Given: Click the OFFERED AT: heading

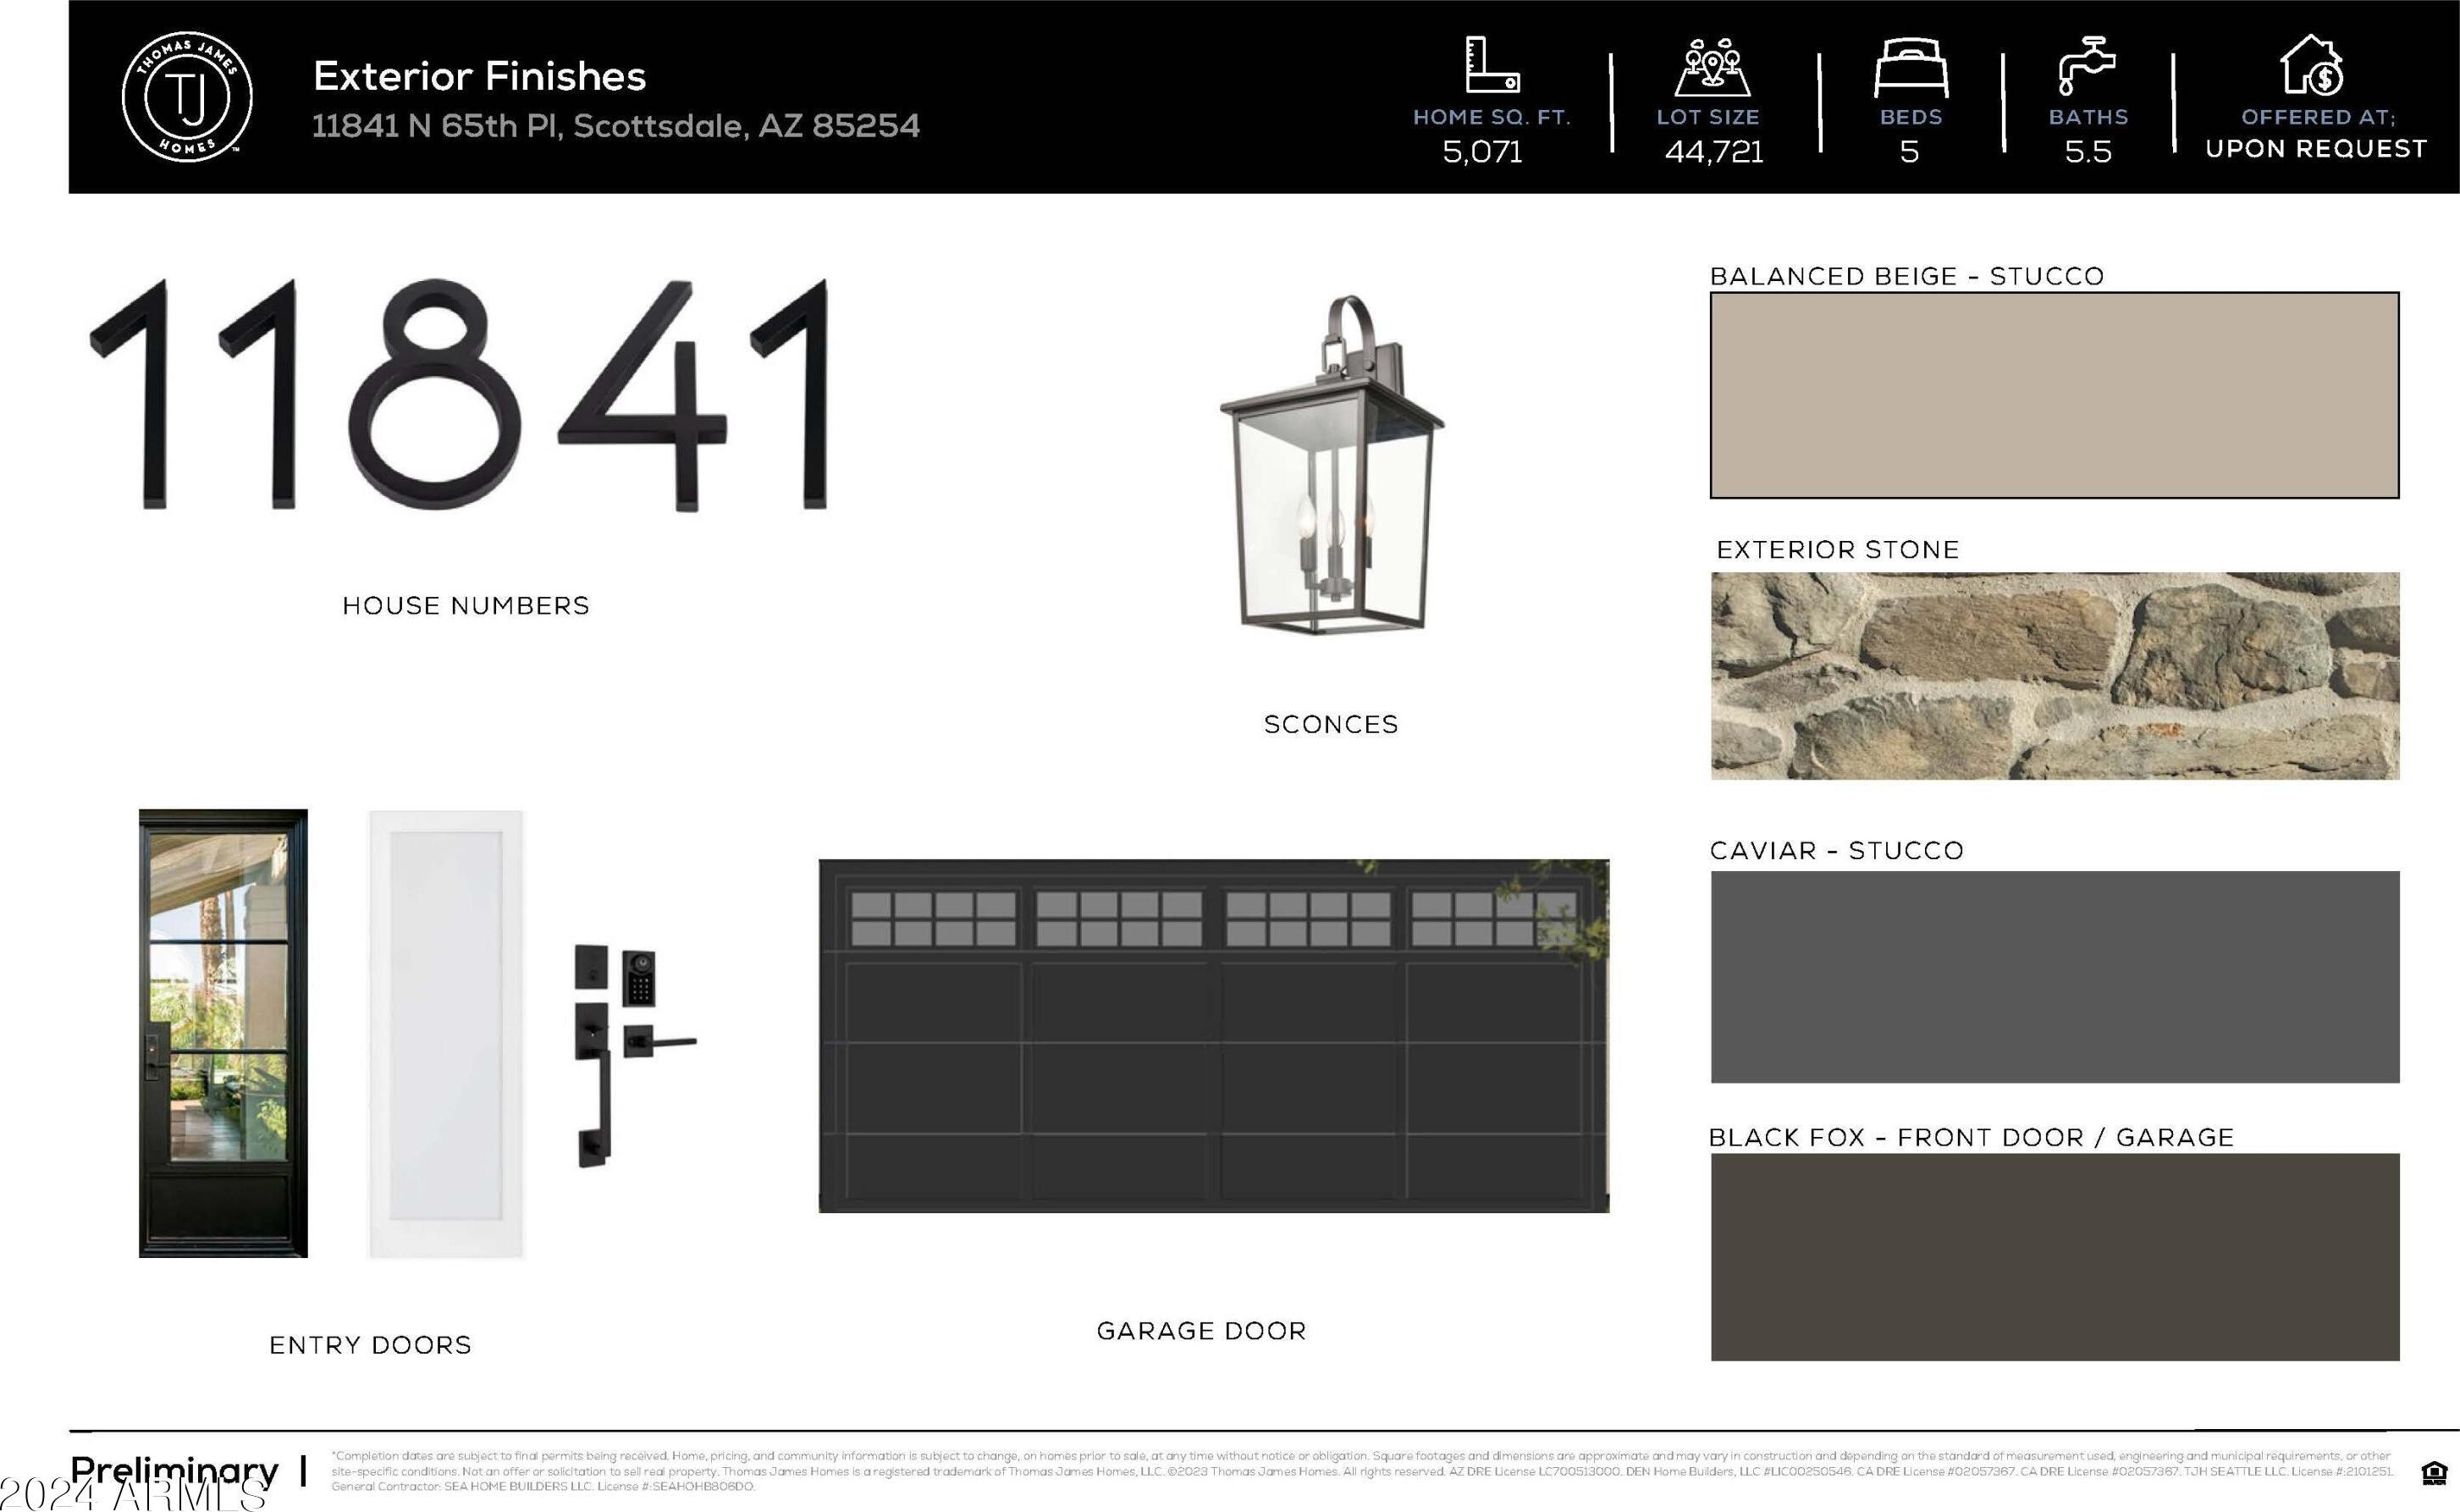Looking at the screenshot, I should [2318, 117].
